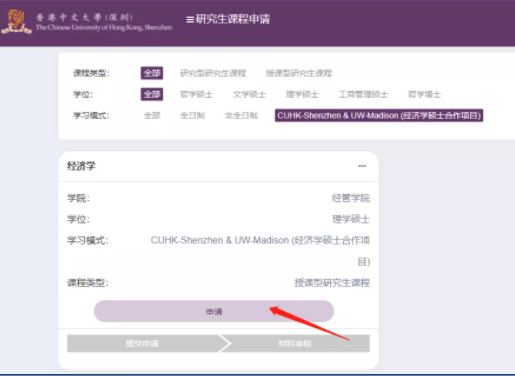The image size is (515, 376).
Task: Click the 理学硕士 value in the card
Action: pos(351,219)
